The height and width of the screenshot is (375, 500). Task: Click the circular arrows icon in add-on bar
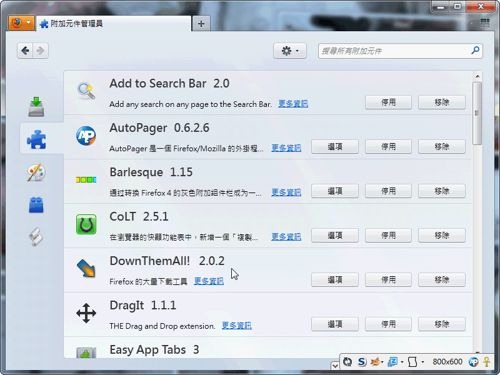pos(347,362)
